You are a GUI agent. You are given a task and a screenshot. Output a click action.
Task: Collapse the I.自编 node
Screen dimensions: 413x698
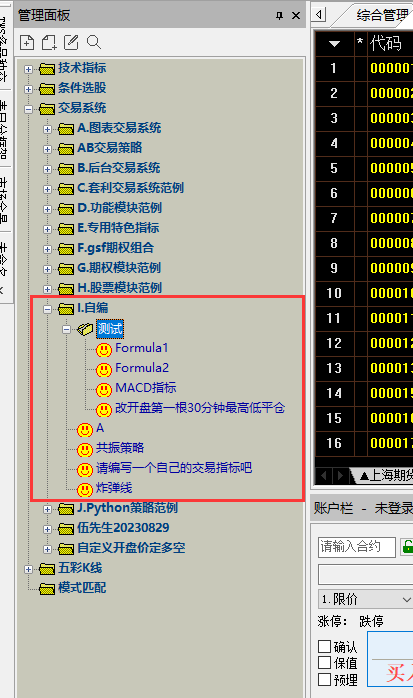click(48, 309)
